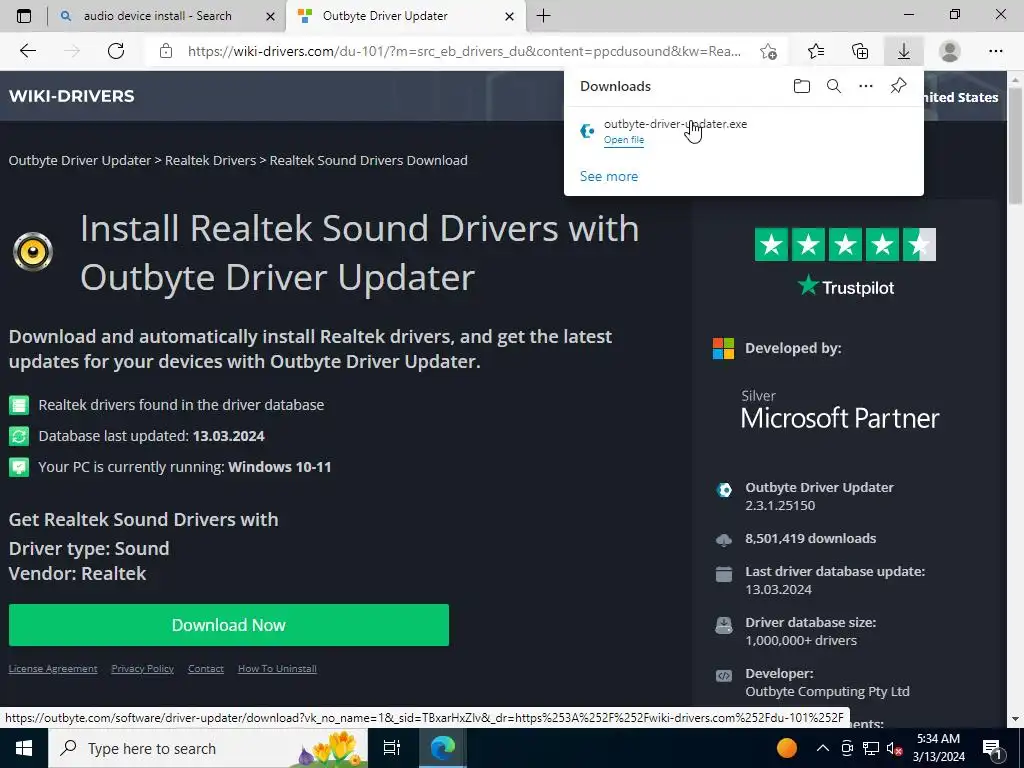
Task: Open a new browser tab
Action: [543, 16]
